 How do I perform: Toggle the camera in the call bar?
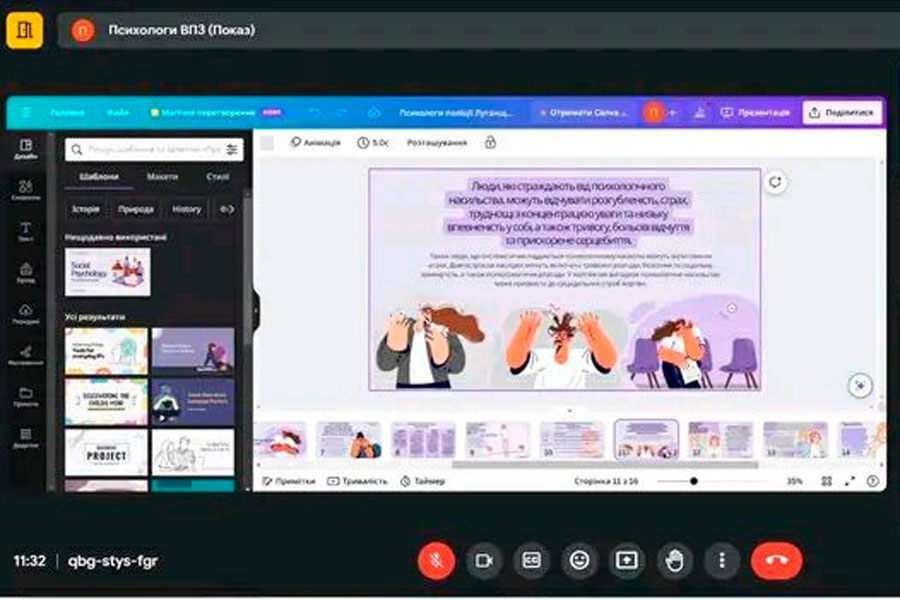click(484, 561)
